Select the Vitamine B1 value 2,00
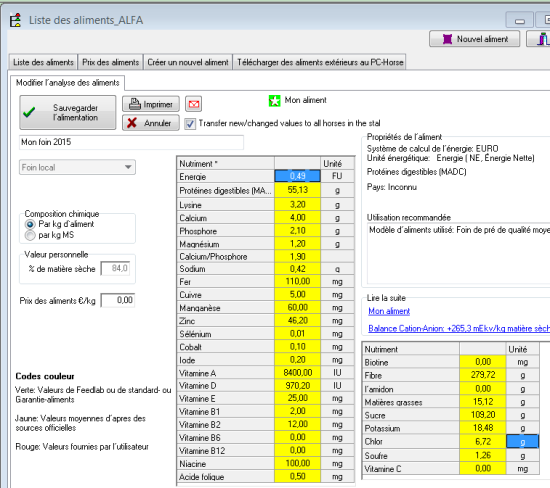The height and width of the screenshot is (488, 550). (x=297, y=411)
